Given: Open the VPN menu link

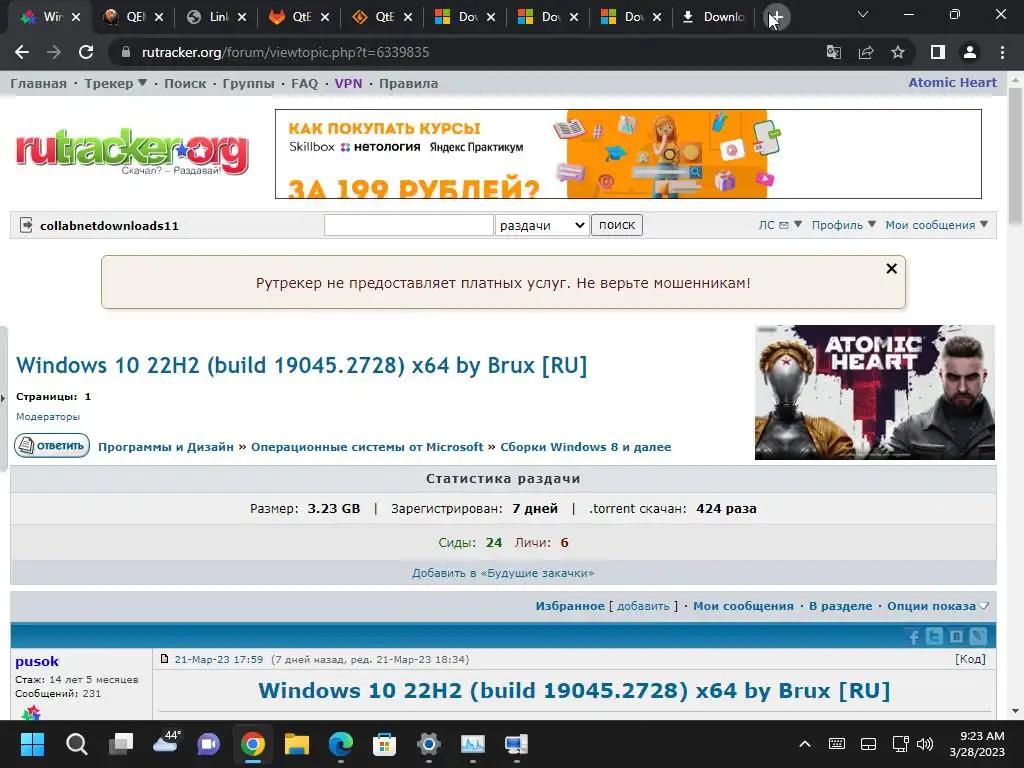Looking at the screenshot, I should coord(348,83).
